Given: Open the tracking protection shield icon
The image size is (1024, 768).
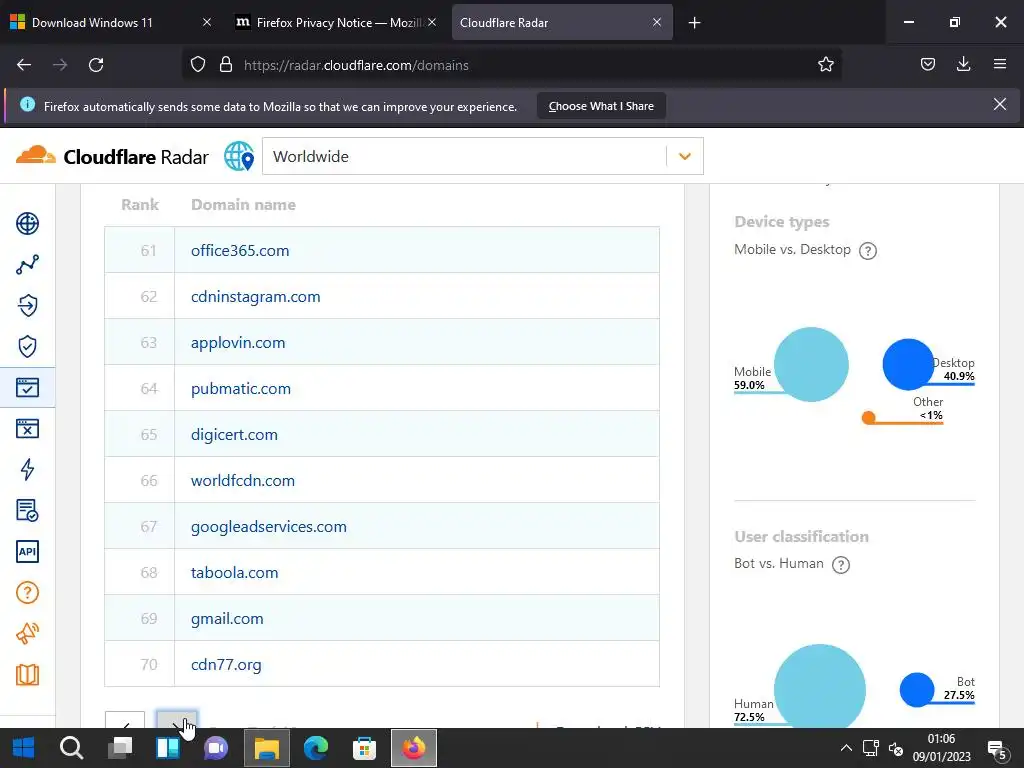Looking at the screenshot, I should pyautogui.click(x=198, y=65).
